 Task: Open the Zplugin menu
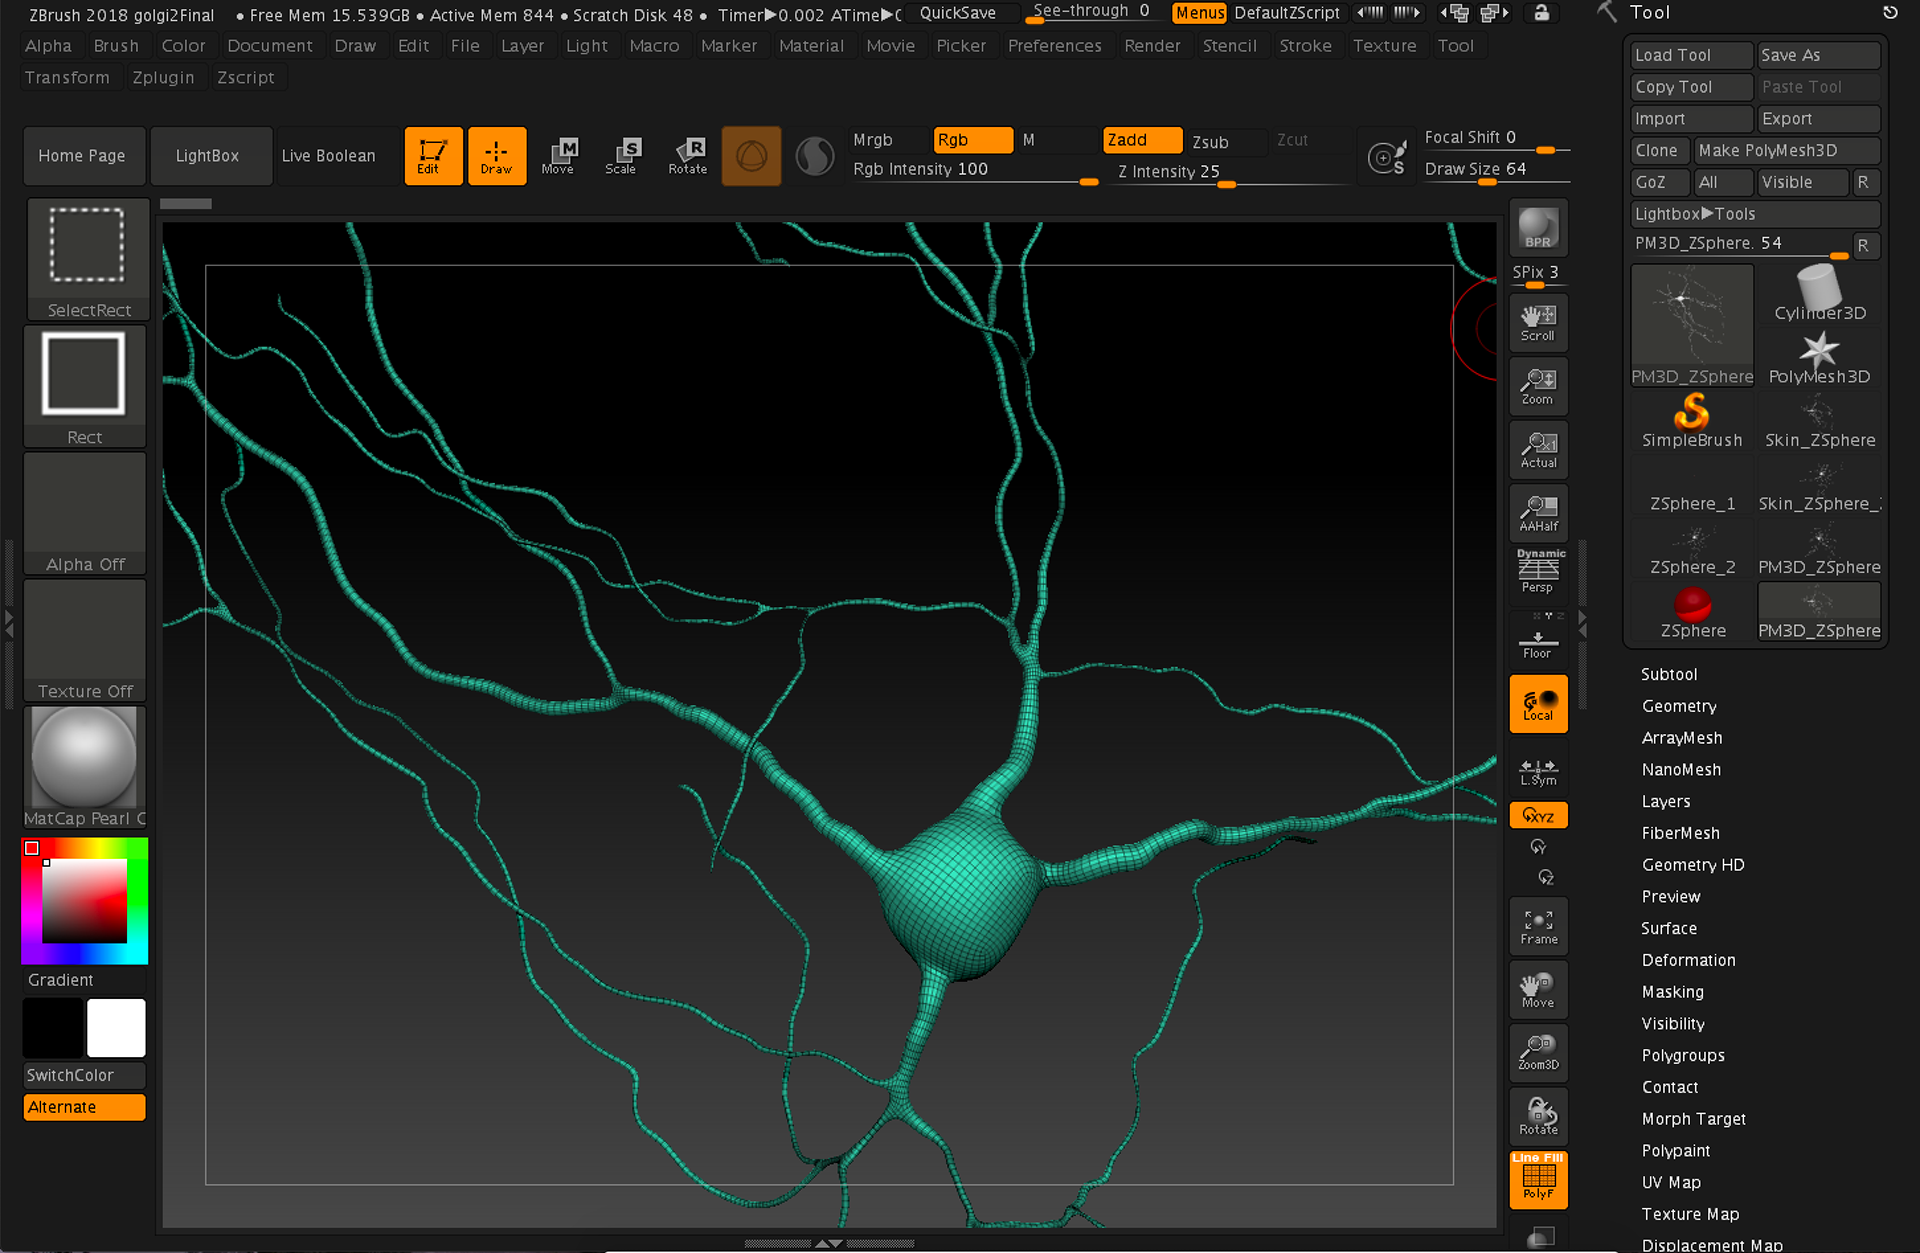pyautogui.click(x=163, y=78)
